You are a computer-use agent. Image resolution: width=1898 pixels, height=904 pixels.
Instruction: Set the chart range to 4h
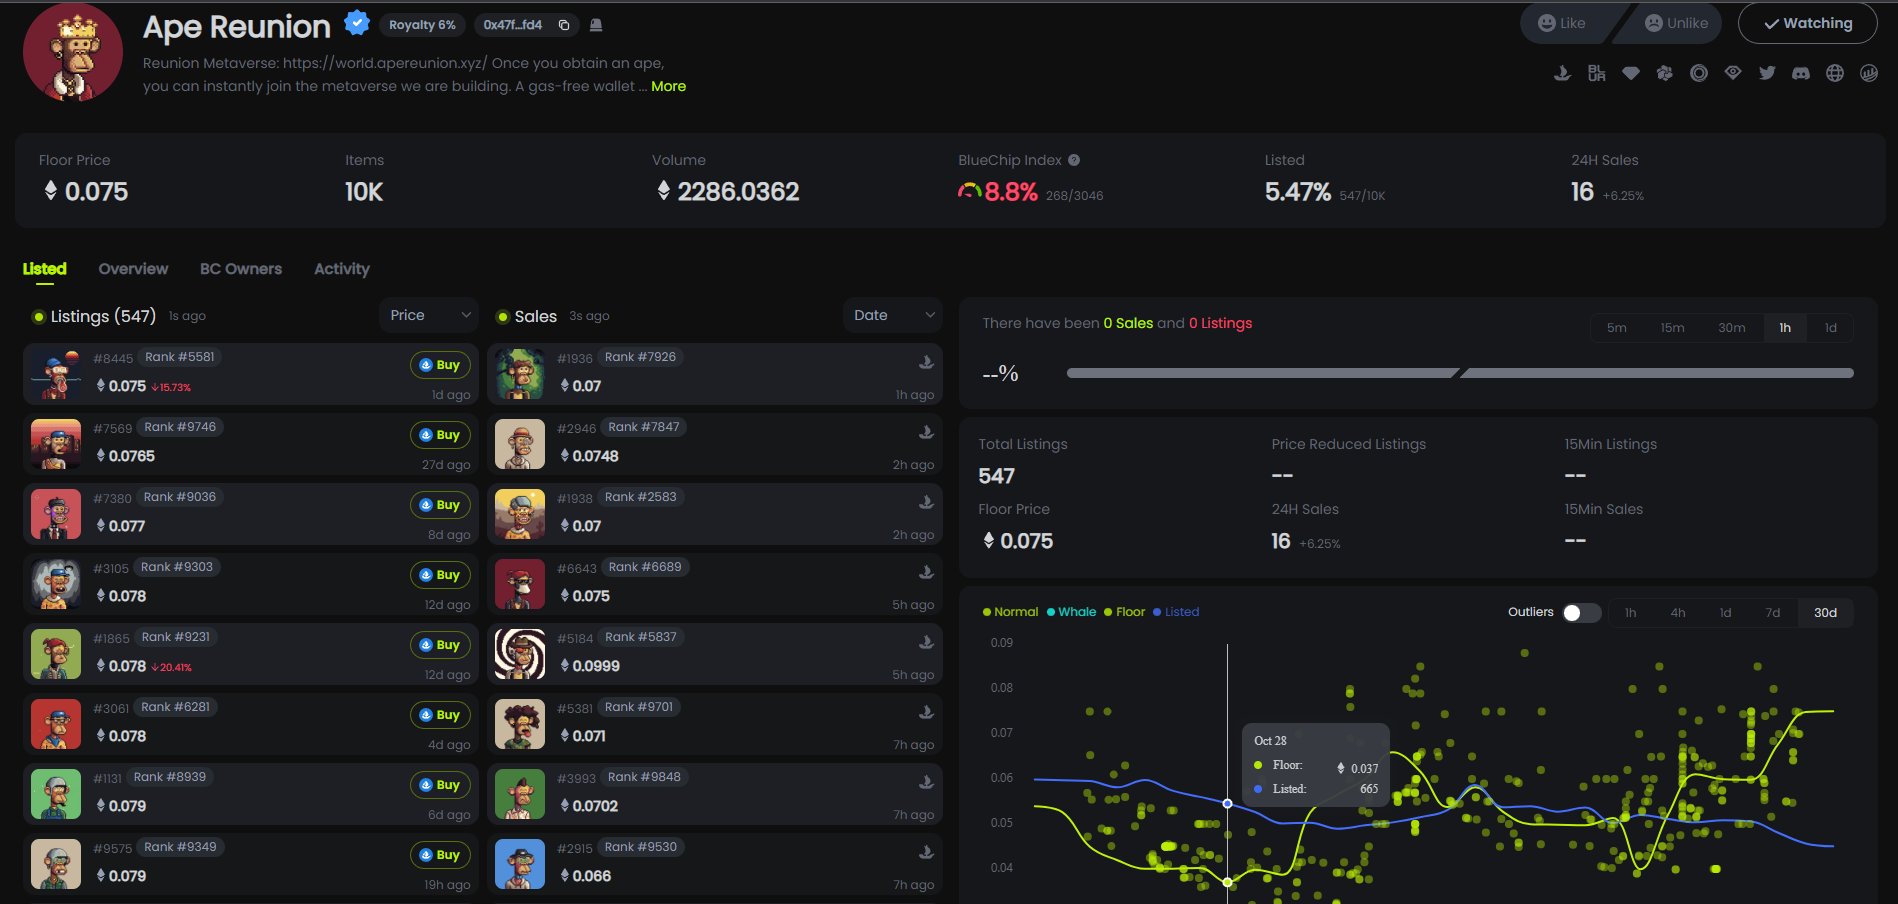(1678, 613)
